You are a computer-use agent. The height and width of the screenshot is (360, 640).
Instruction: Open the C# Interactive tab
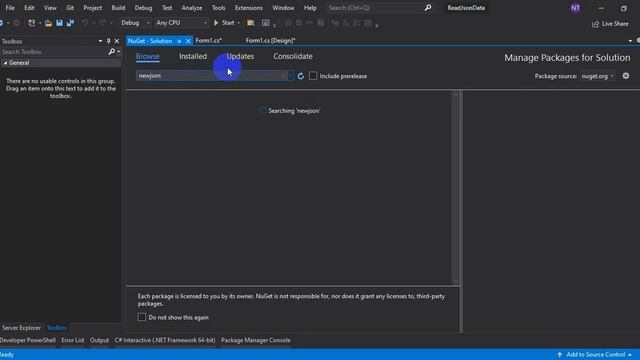(165, 340)
